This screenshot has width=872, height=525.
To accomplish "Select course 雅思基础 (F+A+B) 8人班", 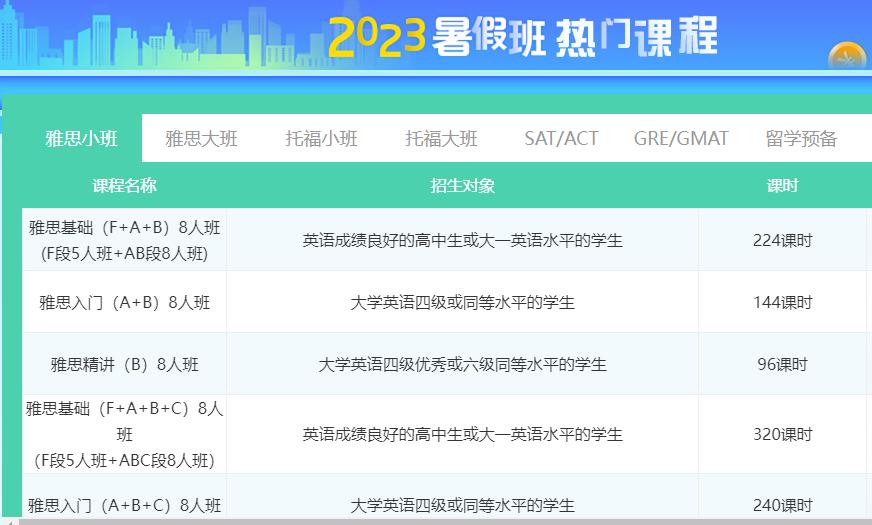I will coord(125,240).
